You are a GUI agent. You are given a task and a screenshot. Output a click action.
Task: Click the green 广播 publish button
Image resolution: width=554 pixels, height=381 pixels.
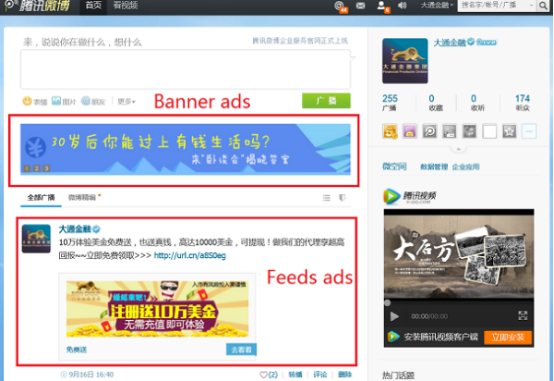coord(326,101)
